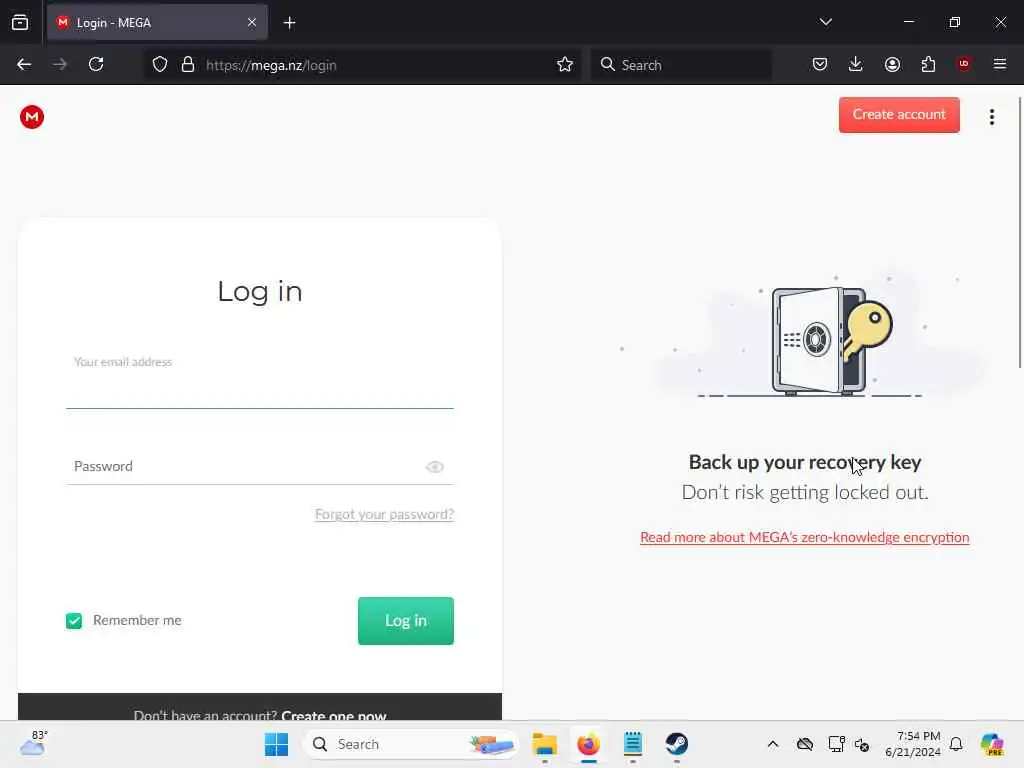Expand the List all tabs dropdown

(825, 22)
